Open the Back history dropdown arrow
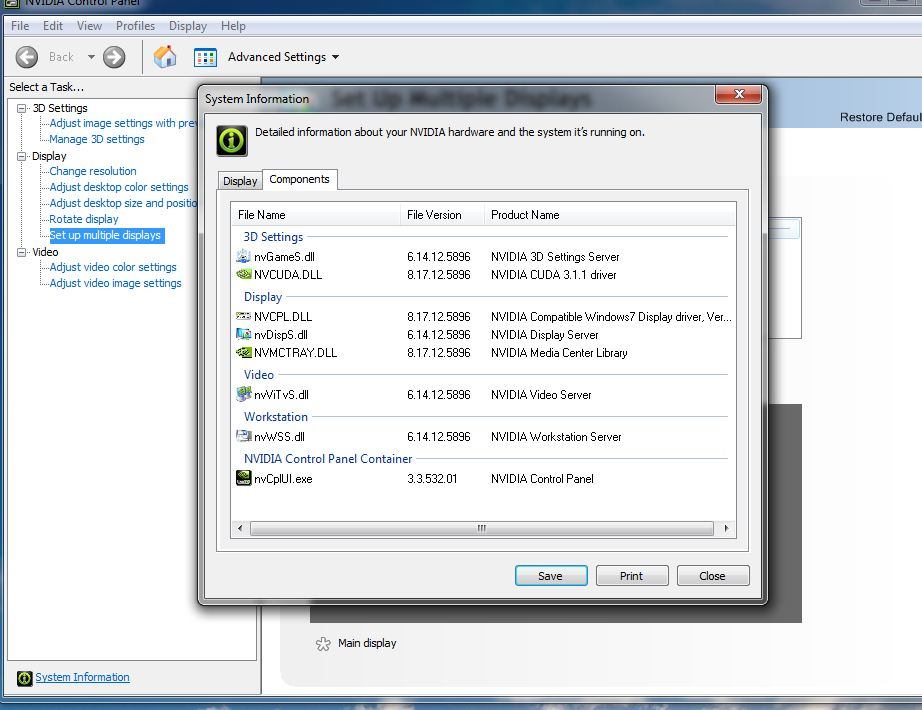This screenshot has height=710, width=922. coord(91,57)
